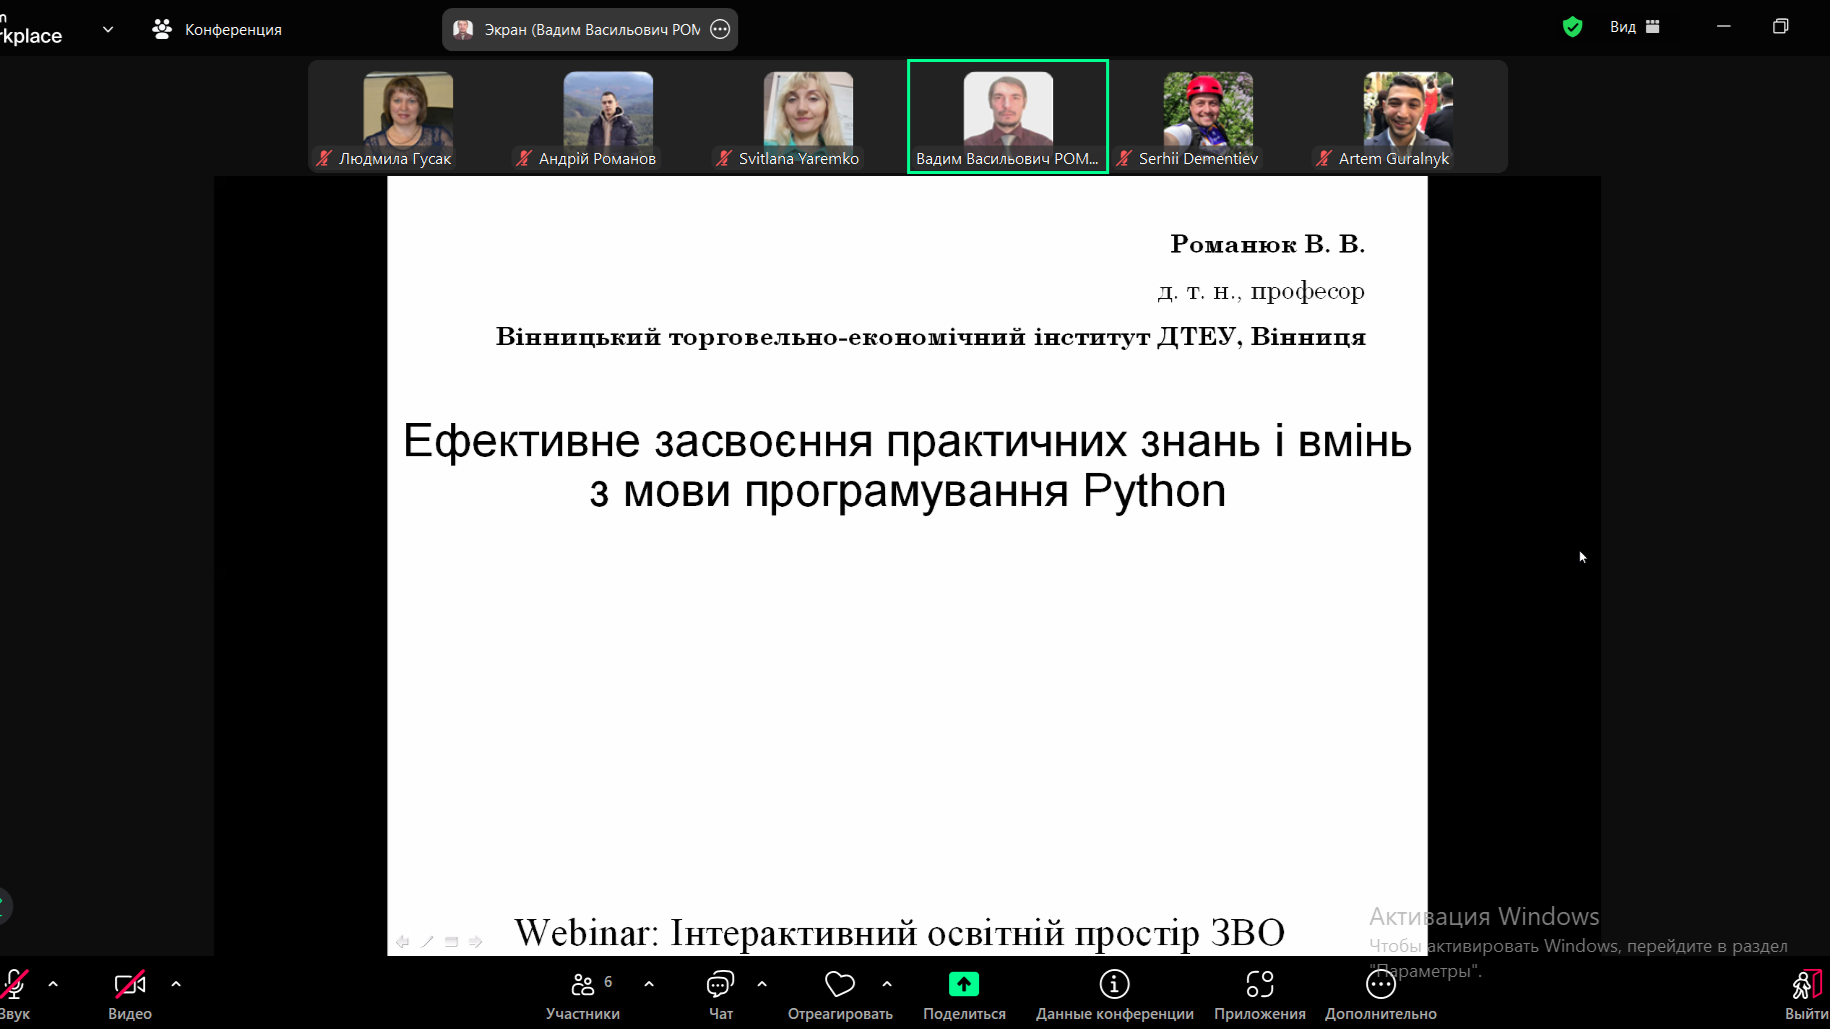Expand audio settings arrow next to microphone

click(x=53, y=984)
